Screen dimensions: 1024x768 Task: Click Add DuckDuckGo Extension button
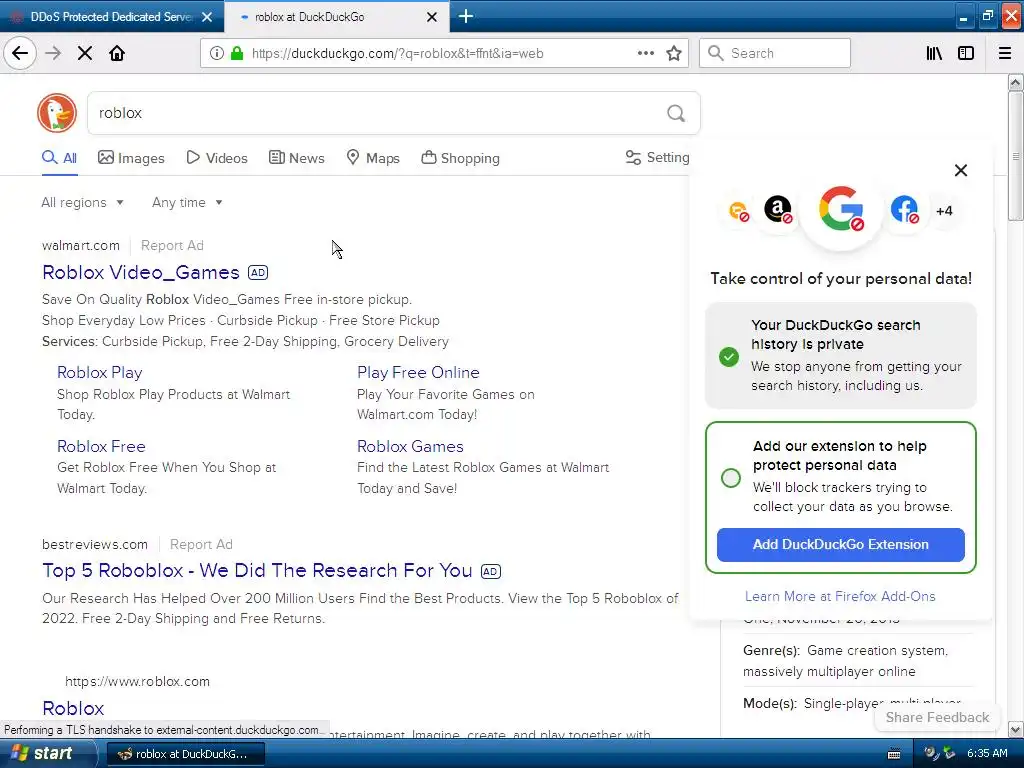point(840,545)
